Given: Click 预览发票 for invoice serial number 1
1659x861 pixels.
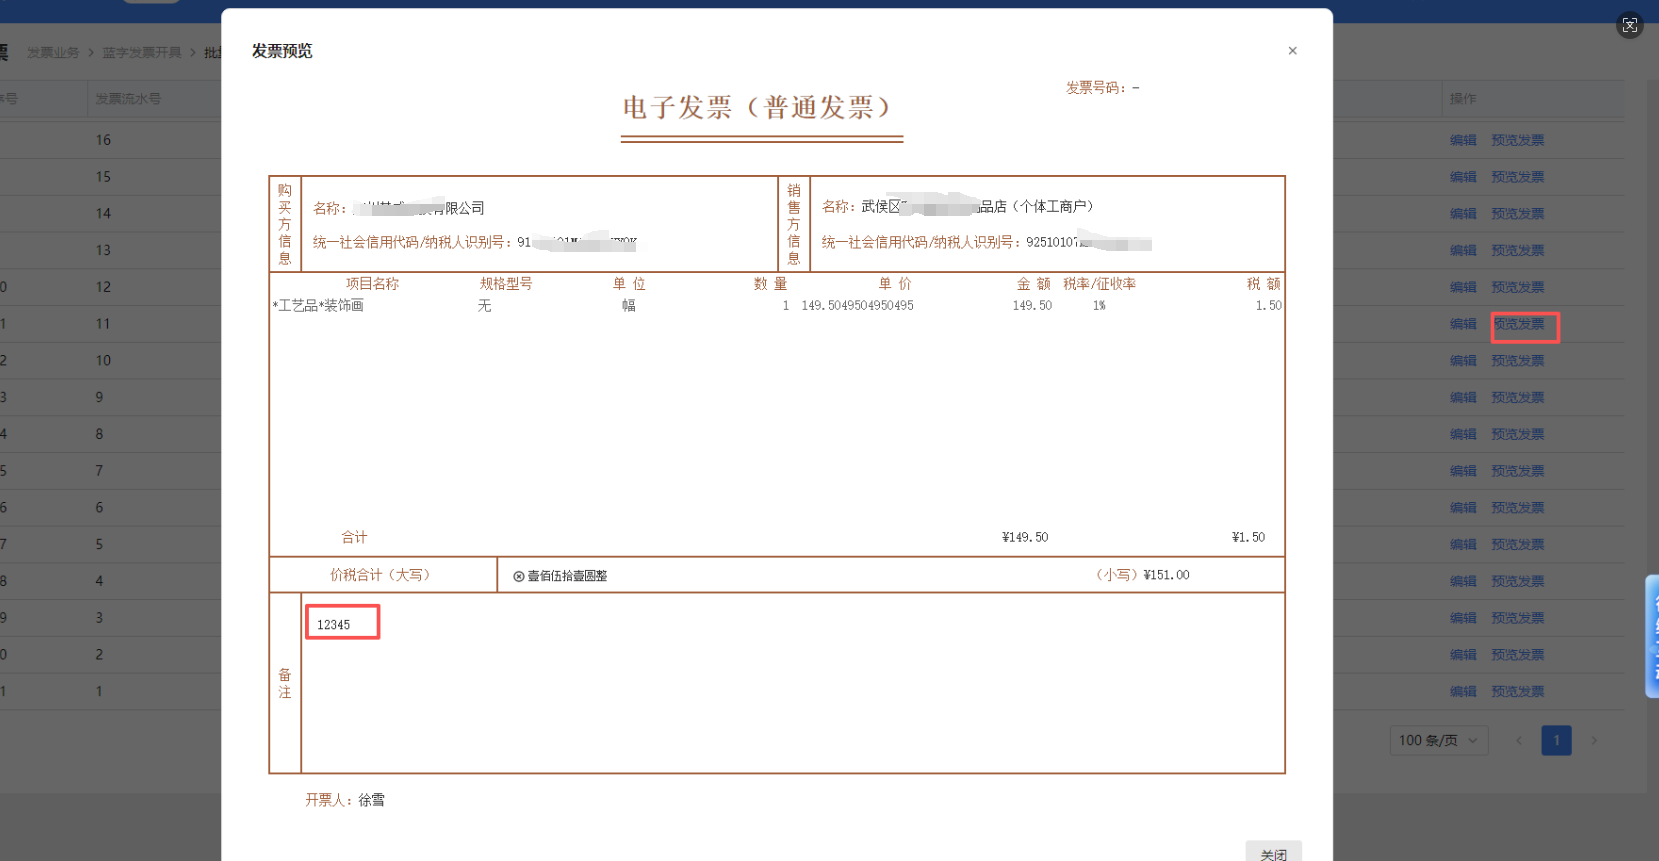Looking at the screenshot, I should (1517, 692).
